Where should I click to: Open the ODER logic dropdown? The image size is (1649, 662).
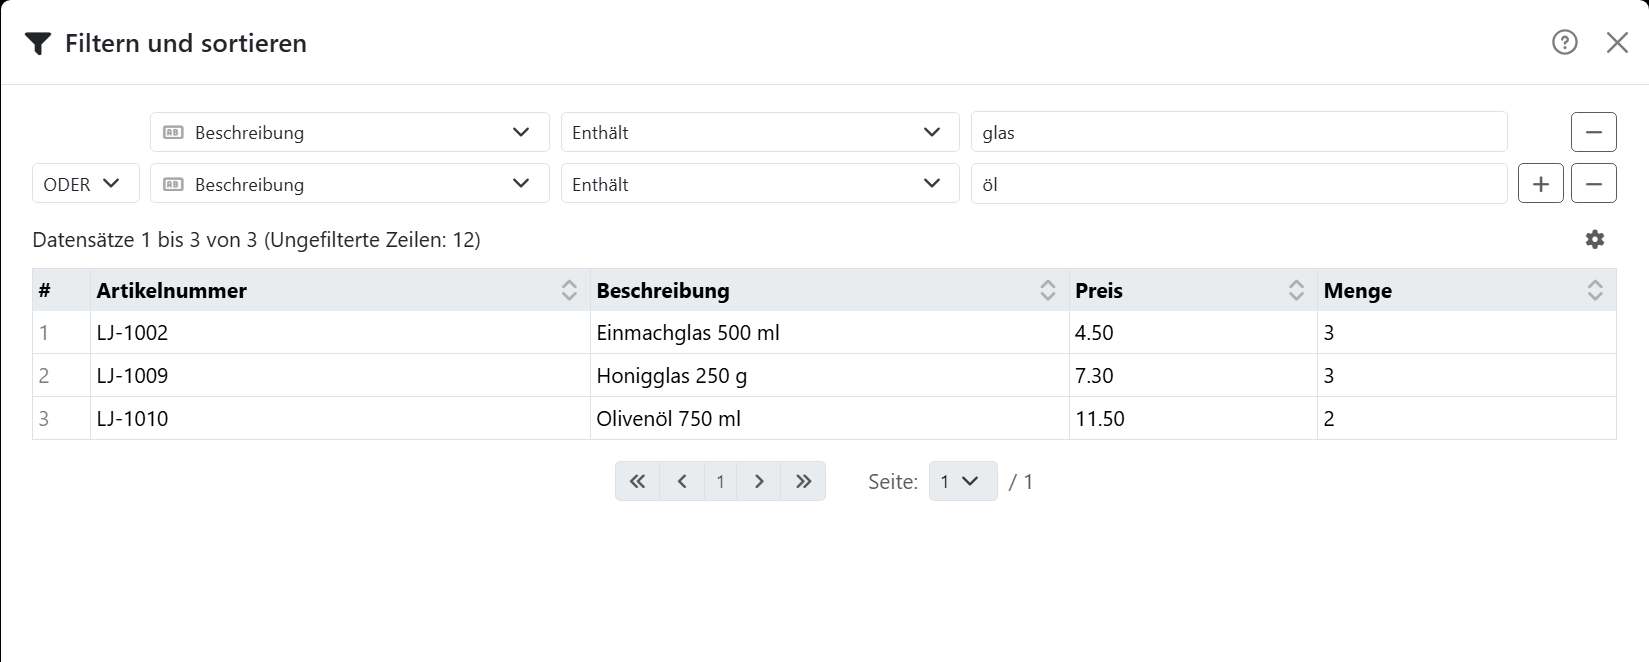pos(83,184)
